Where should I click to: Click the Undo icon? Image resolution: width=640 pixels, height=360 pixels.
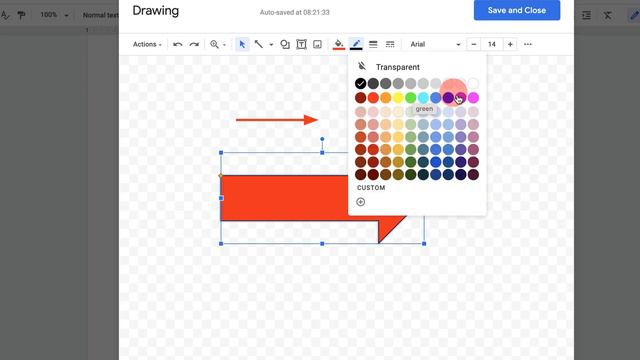coord(178,44)
